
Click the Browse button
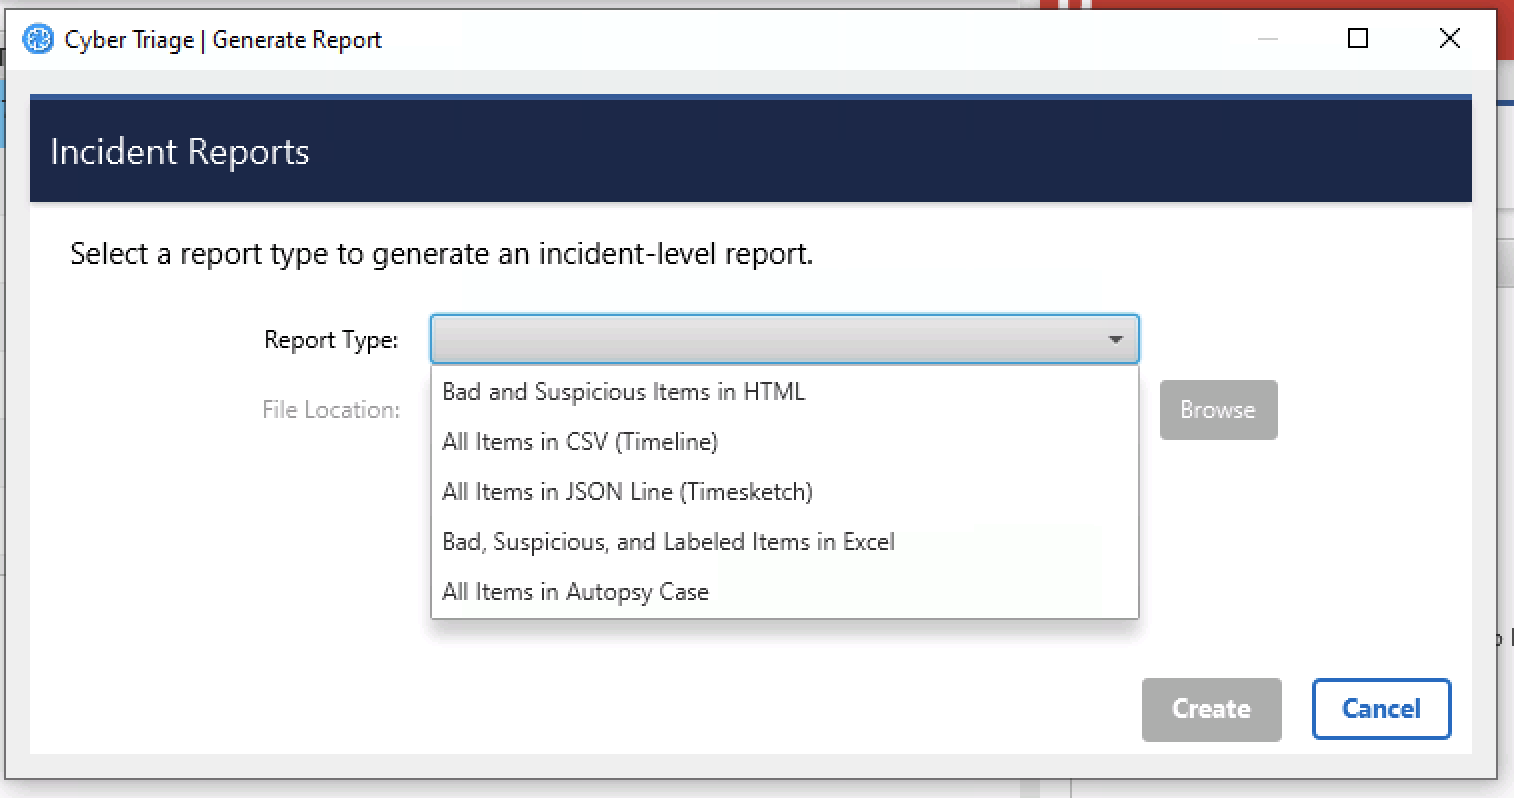click(1218, 409)
